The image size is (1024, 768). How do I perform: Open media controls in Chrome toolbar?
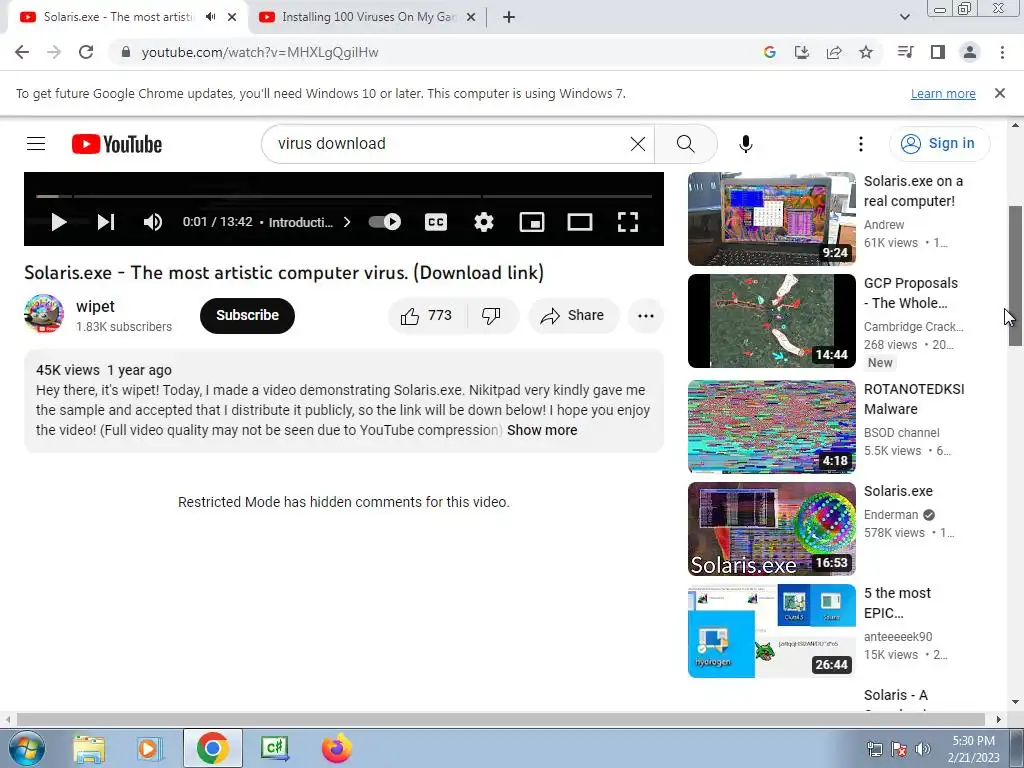[x=905, y=52]
